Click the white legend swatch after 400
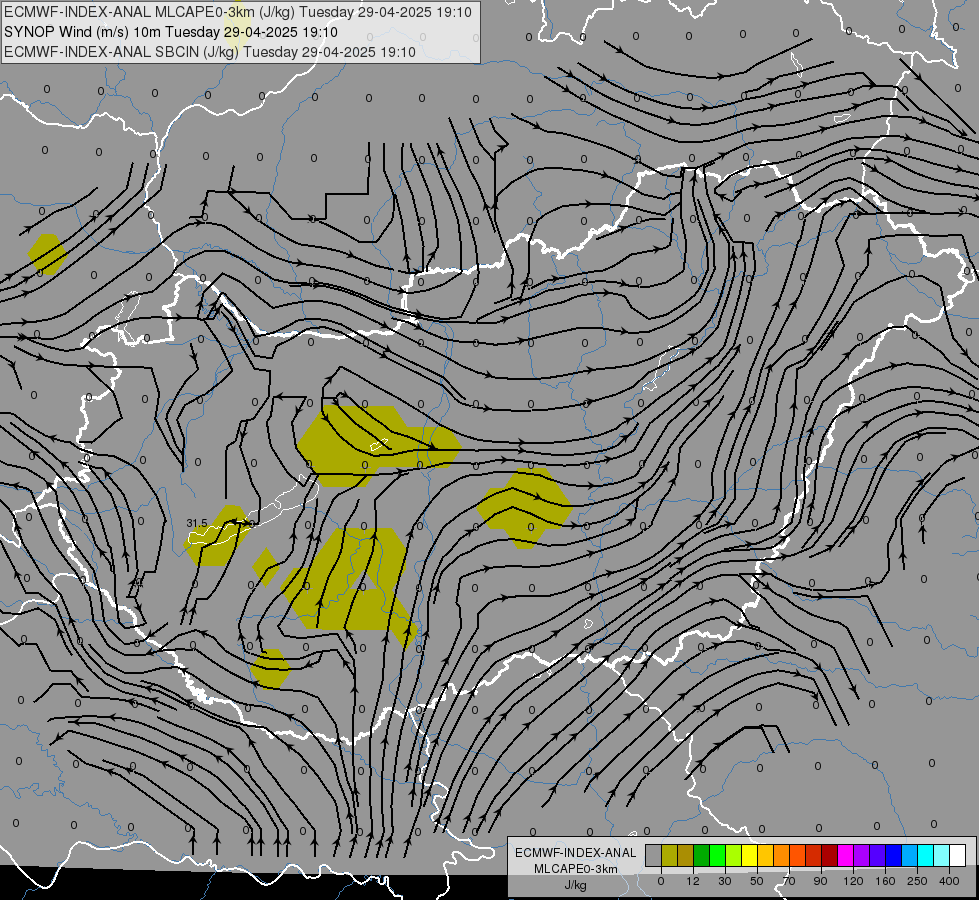The width and height of the screenshot is (979, 900). [x=958, y=855]
